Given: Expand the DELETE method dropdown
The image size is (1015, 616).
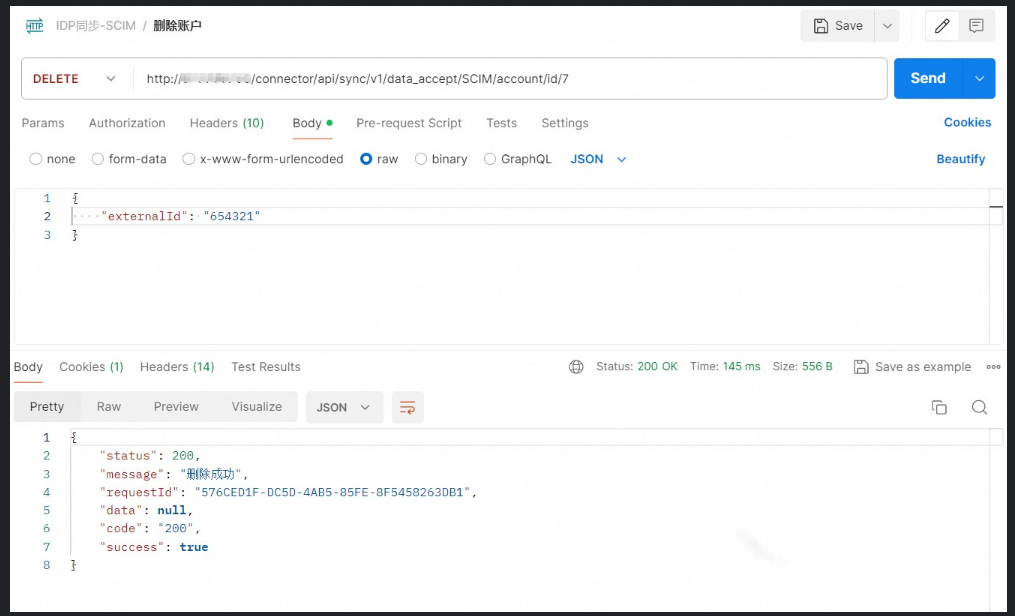Looking at the screenshot, I should click(x=110, y=79).
